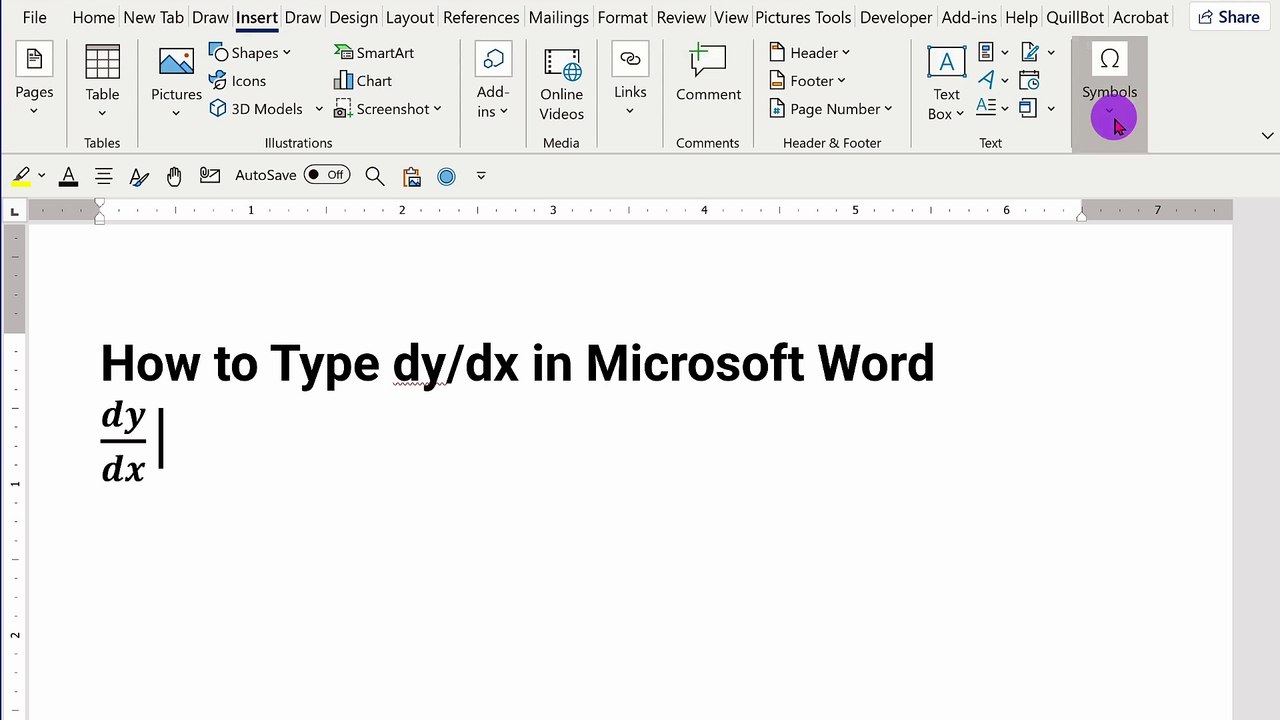Viewport: 1280px width, 720px height.
Task: Open the Screenshot dropdown arrow
Action: point(437,109)
